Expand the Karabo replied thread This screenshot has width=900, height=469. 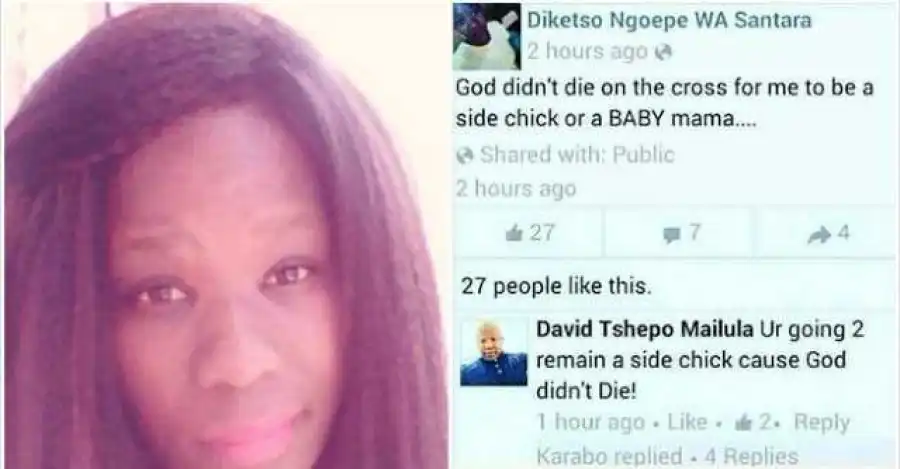609,457
